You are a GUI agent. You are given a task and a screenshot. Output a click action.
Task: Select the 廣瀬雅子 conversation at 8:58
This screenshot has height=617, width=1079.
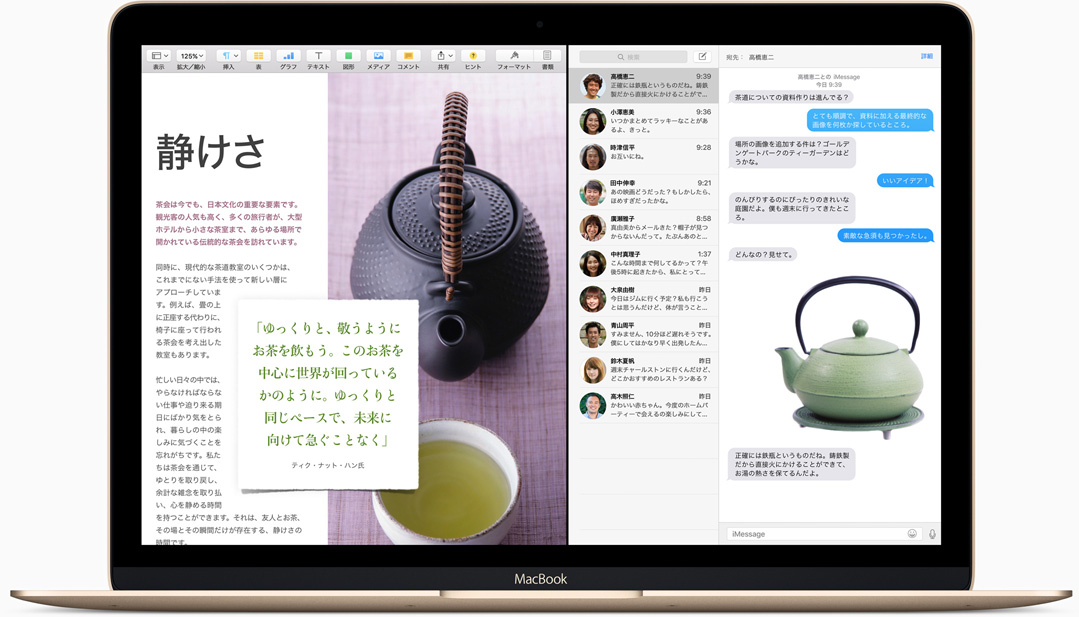(x=644, y=228)
